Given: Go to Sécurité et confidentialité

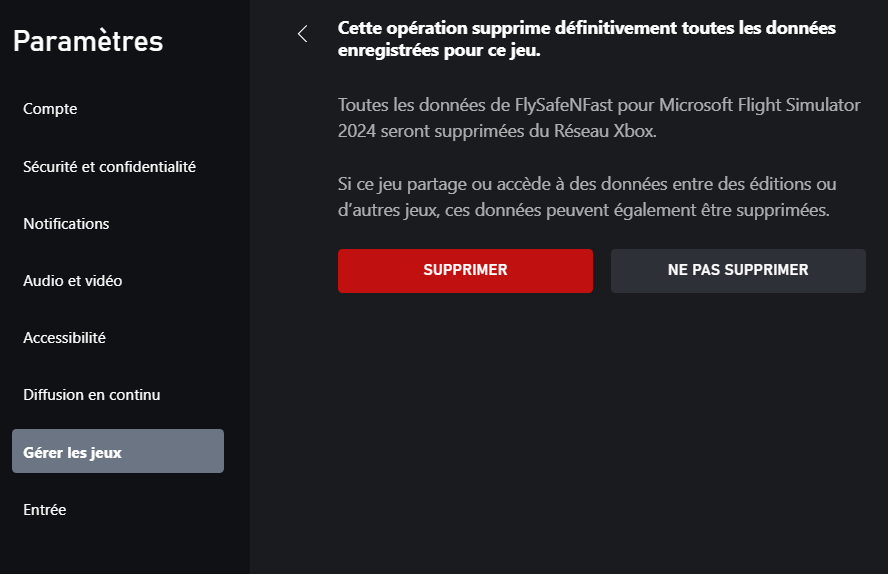Looking at the screenshot, I should tap(109, 166).
